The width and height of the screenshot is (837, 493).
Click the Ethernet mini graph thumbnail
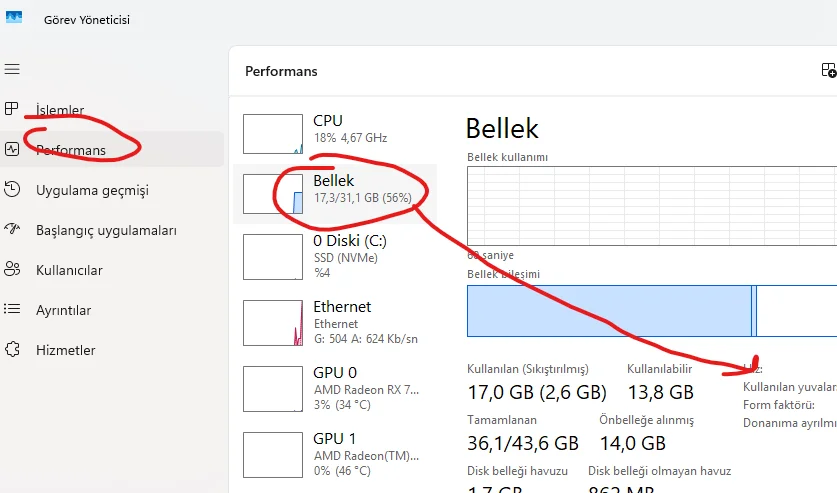tap(273, 322)
